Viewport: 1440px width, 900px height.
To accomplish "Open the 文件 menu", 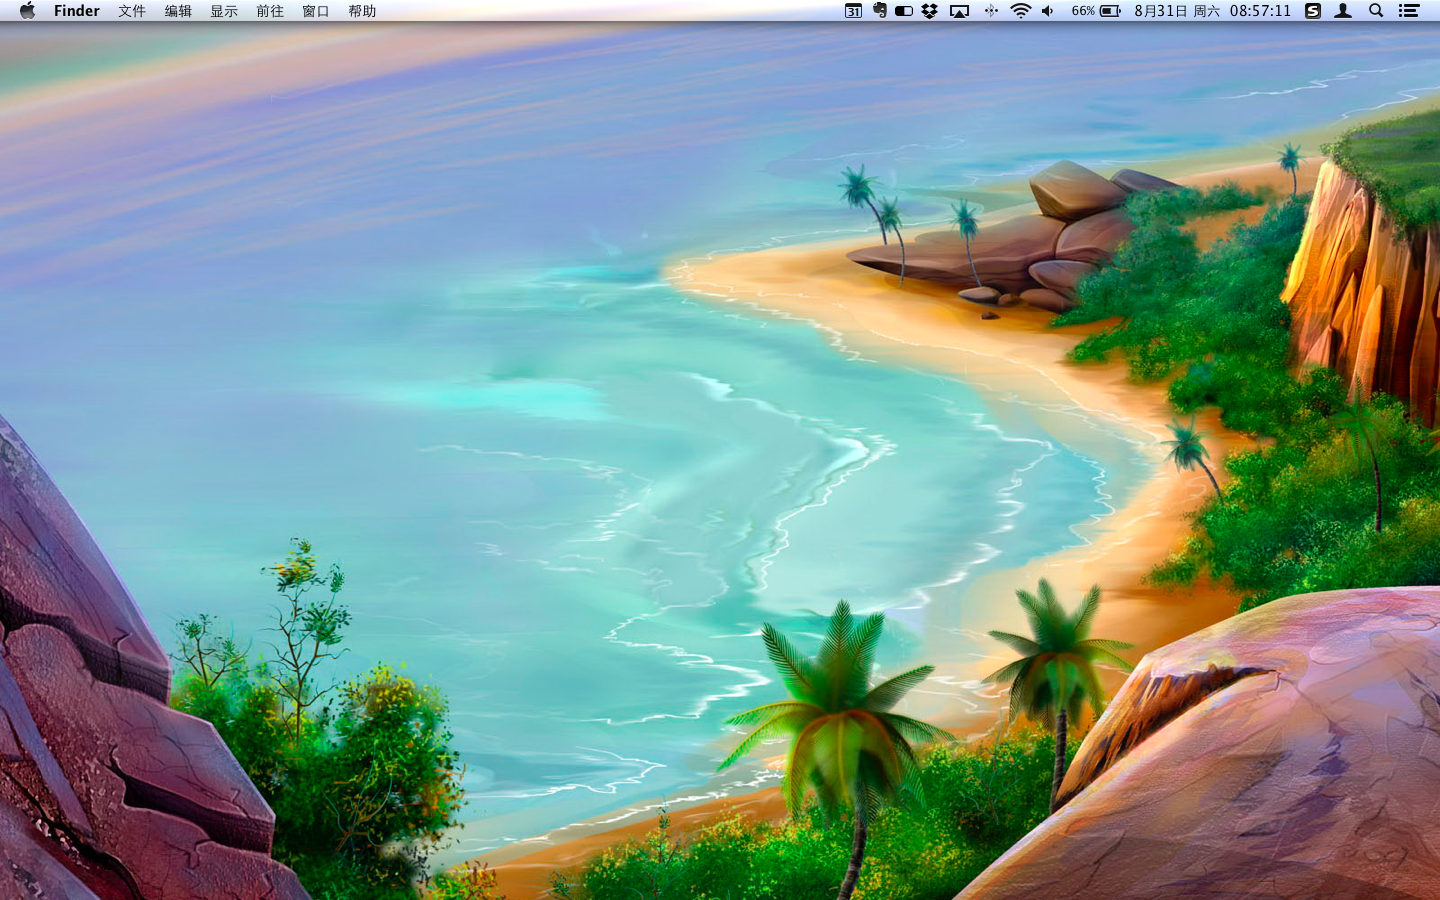I will pos(132,11).
